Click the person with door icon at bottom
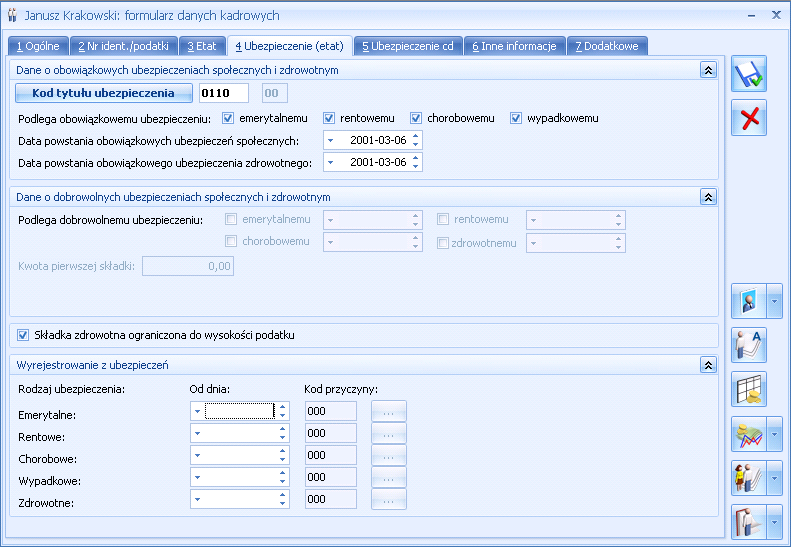791x547 pixels. (x=749, y=522)
